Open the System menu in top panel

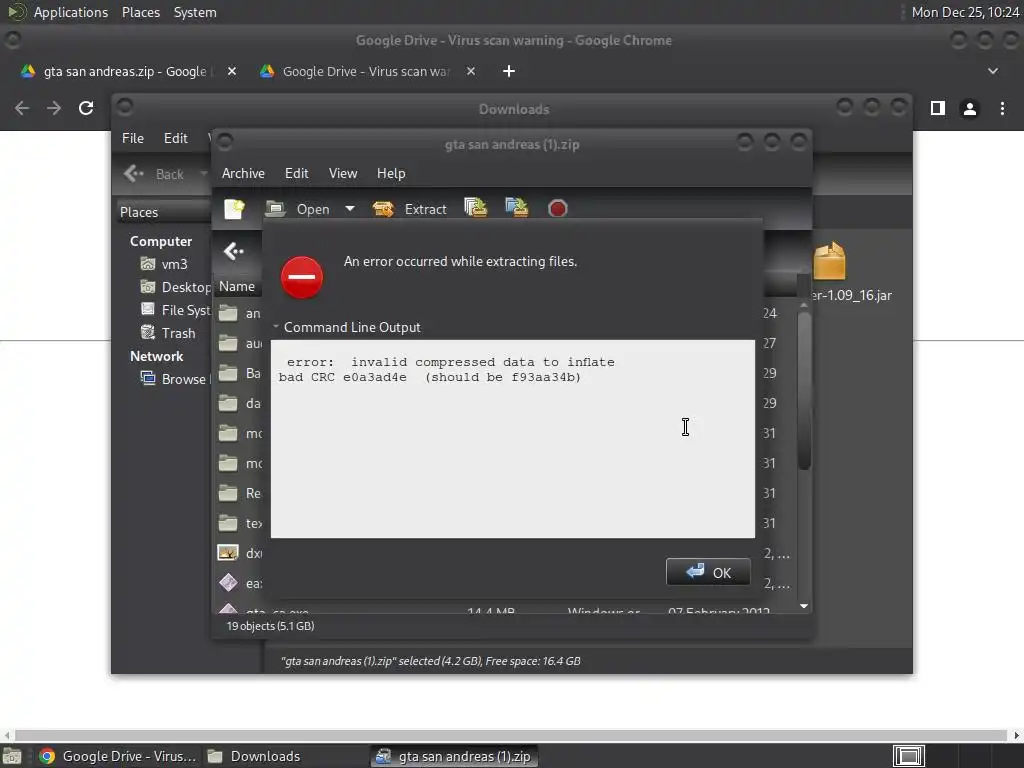tap(195, 12)
